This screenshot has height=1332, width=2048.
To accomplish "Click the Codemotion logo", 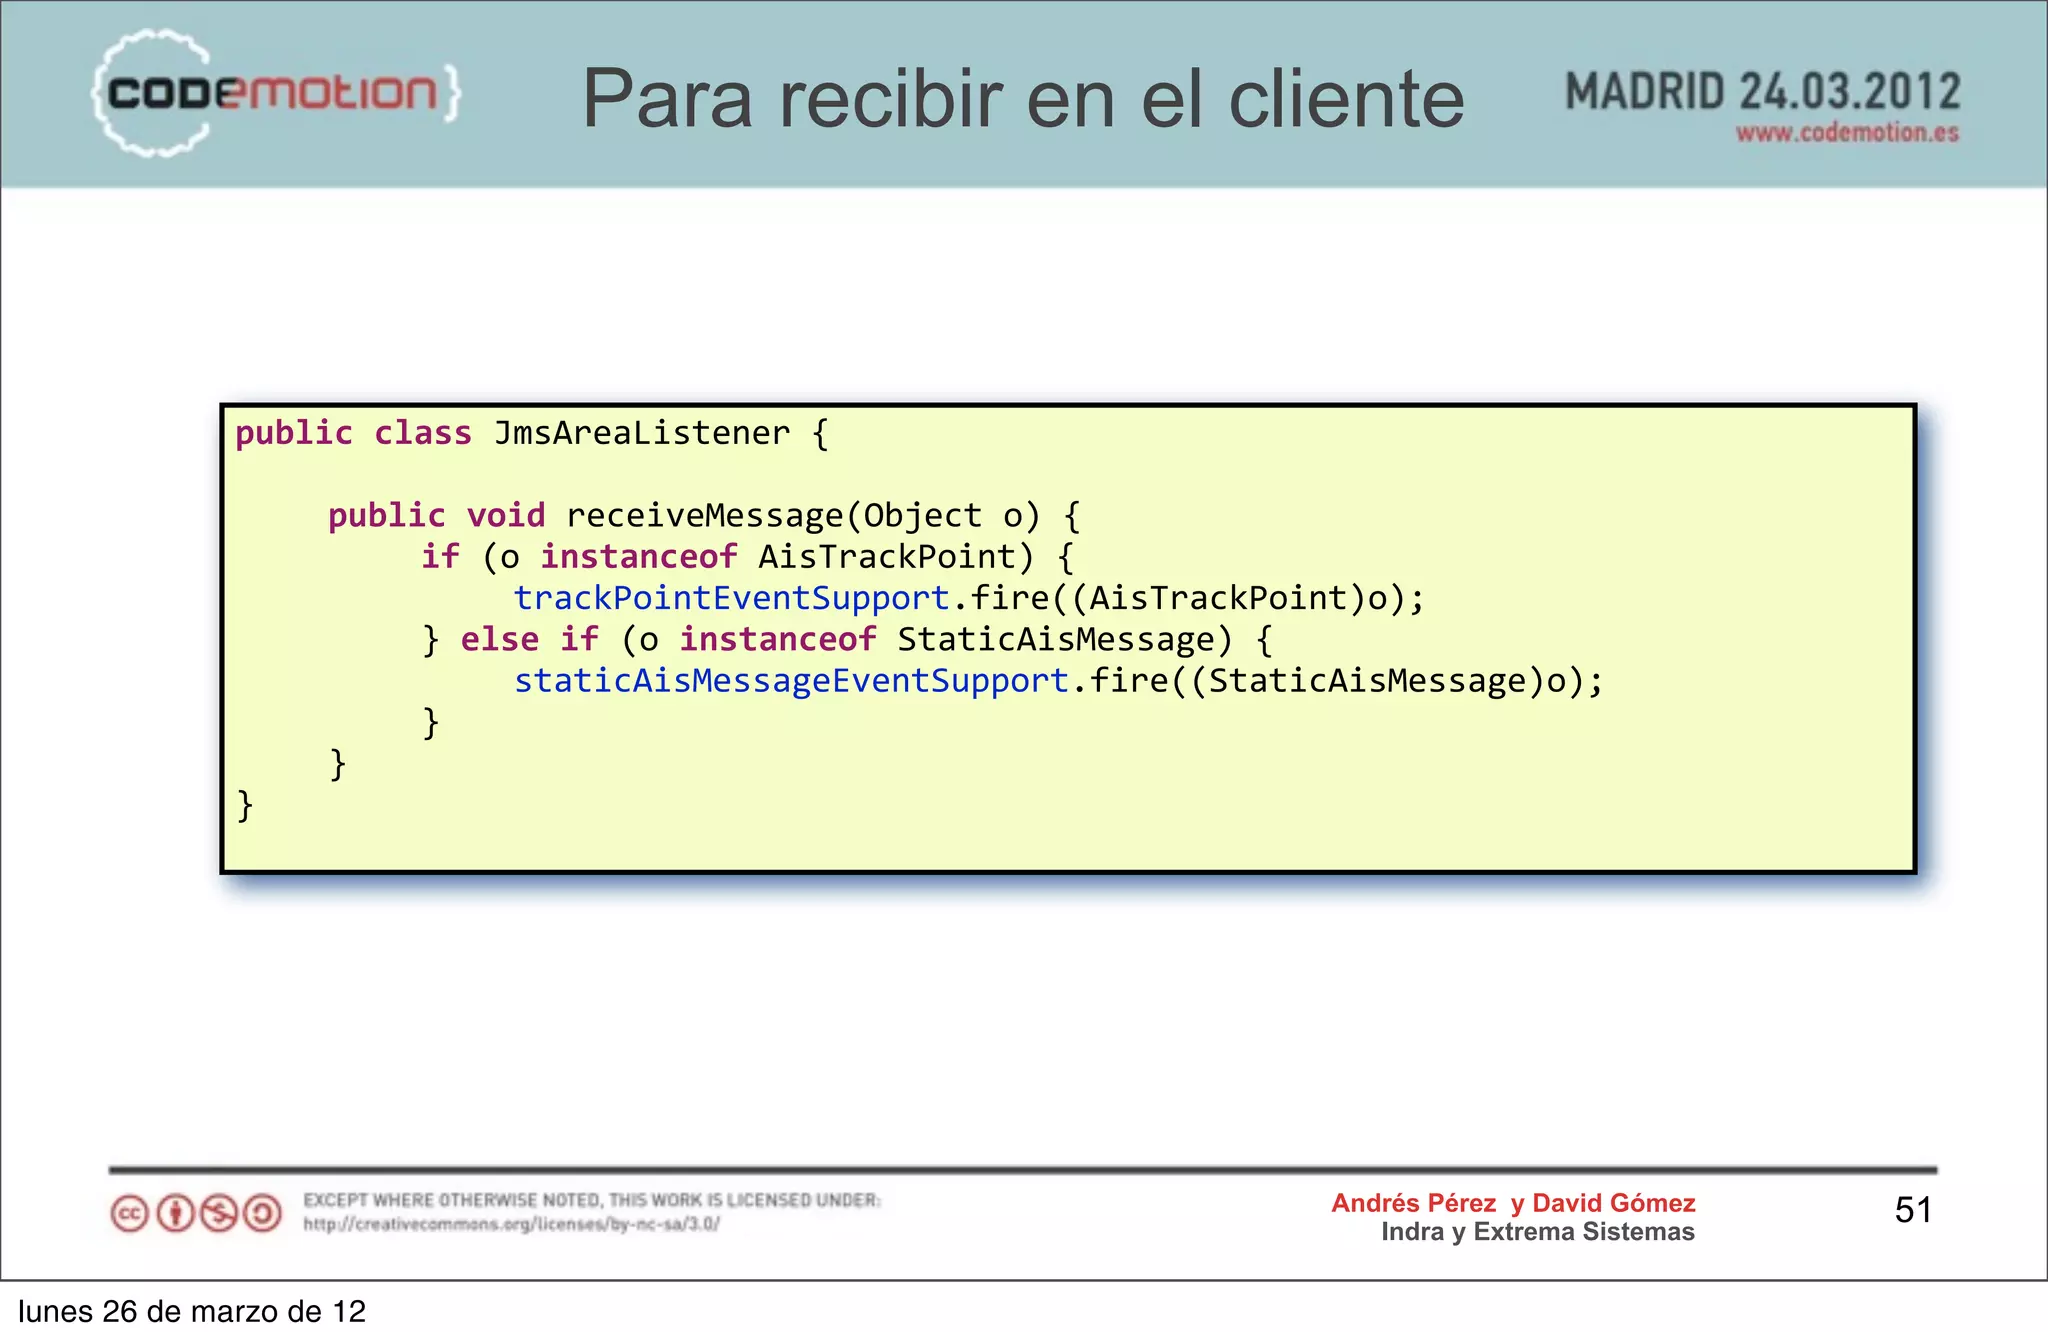I will click(277, 92).
